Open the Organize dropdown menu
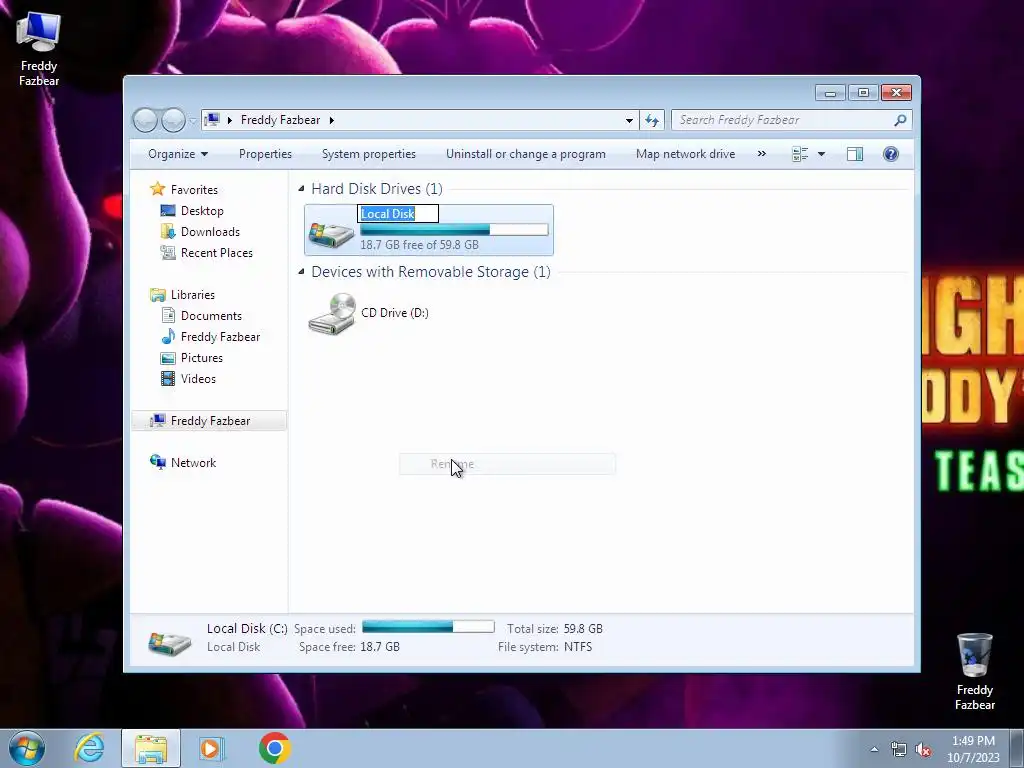1024x768 pixels. click(178, 154)
